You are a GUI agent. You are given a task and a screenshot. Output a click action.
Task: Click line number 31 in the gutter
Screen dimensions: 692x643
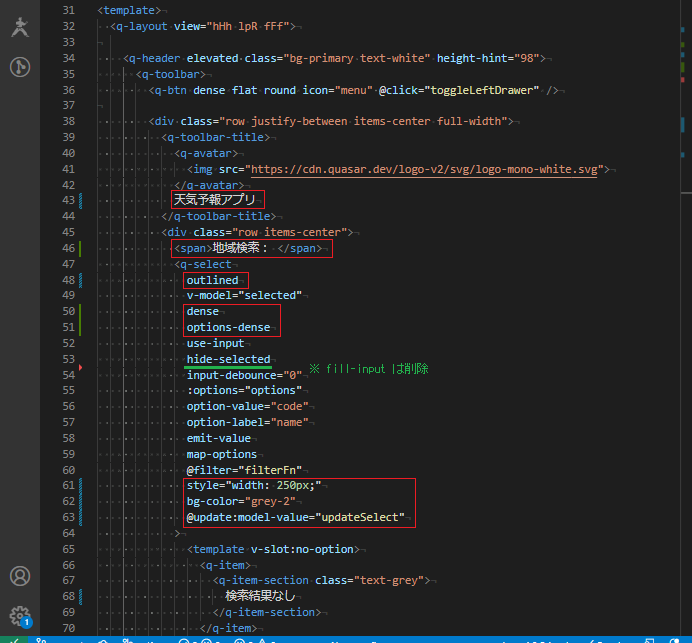pos(68,10)
